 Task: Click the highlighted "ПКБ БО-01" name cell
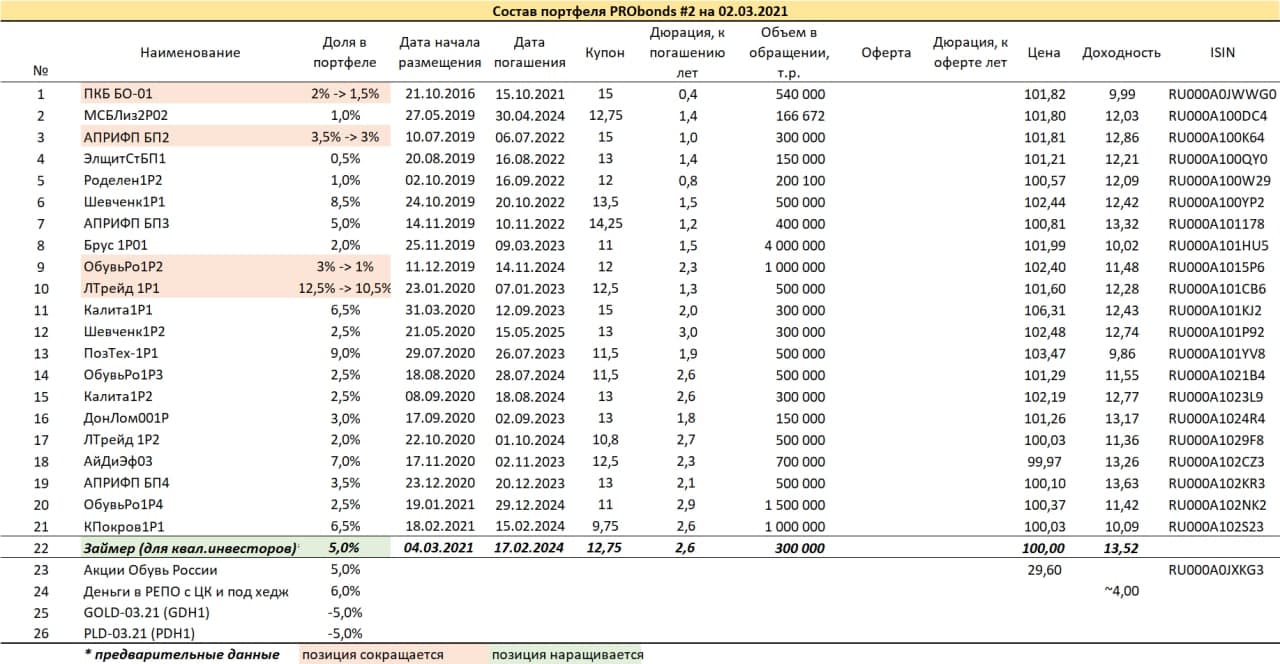click(x=118, y=94)
